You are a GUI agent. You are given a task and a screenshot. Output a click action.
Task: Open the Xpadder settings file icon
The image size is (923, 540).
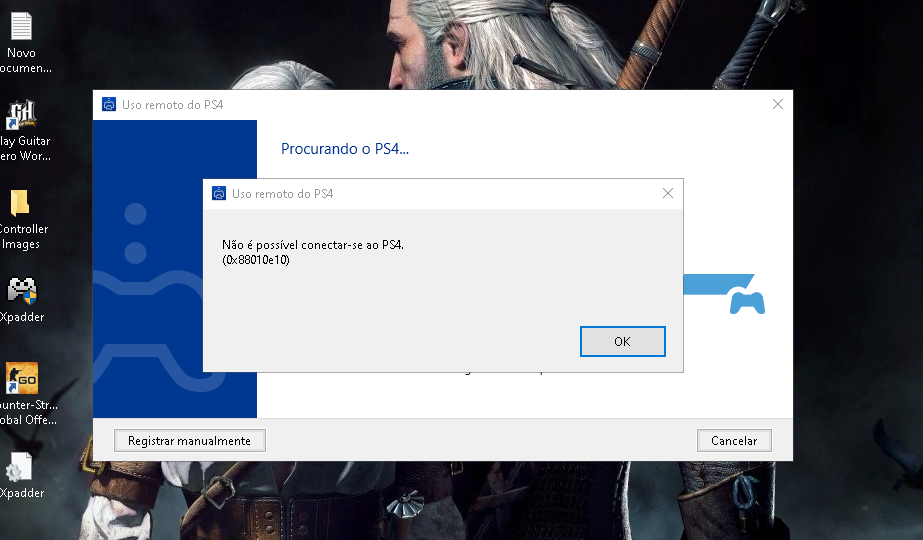click(x=19, y=467)
